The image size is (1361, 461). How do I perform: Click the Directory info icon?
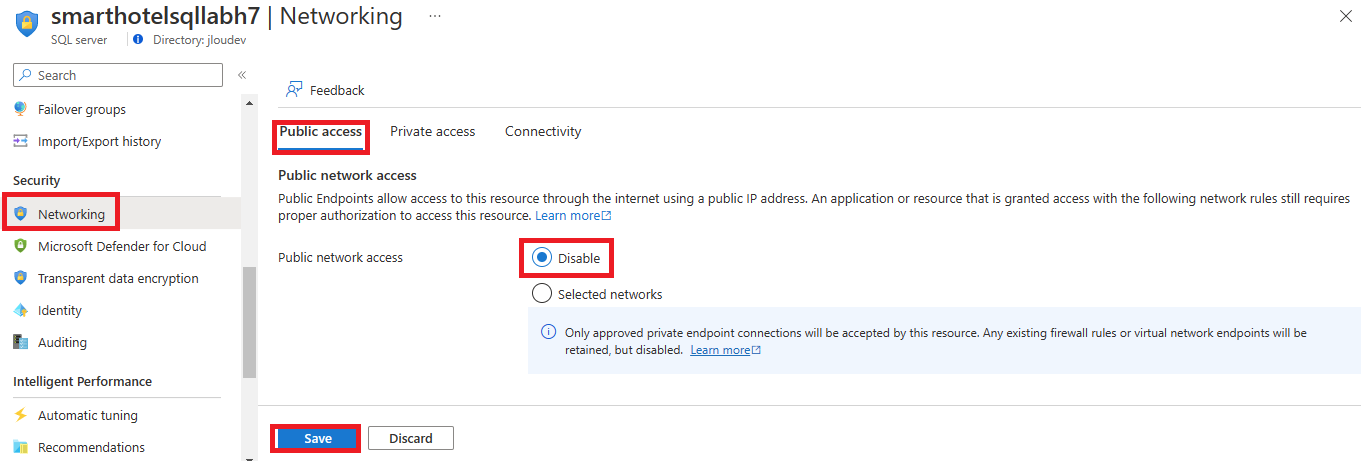pyautogui.click(x=138, y=40)
